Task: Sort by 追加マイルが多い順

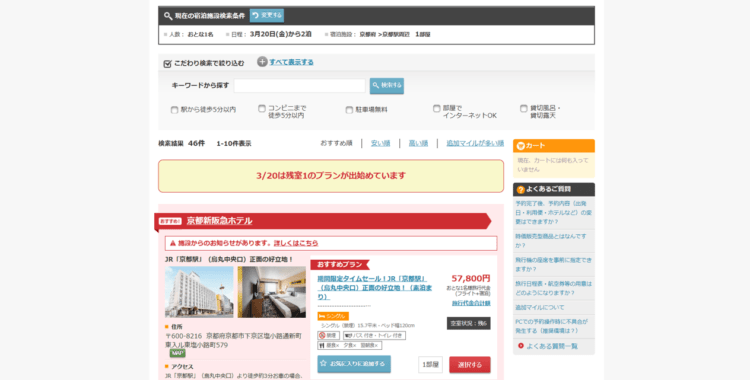Action: coord(475,143)
